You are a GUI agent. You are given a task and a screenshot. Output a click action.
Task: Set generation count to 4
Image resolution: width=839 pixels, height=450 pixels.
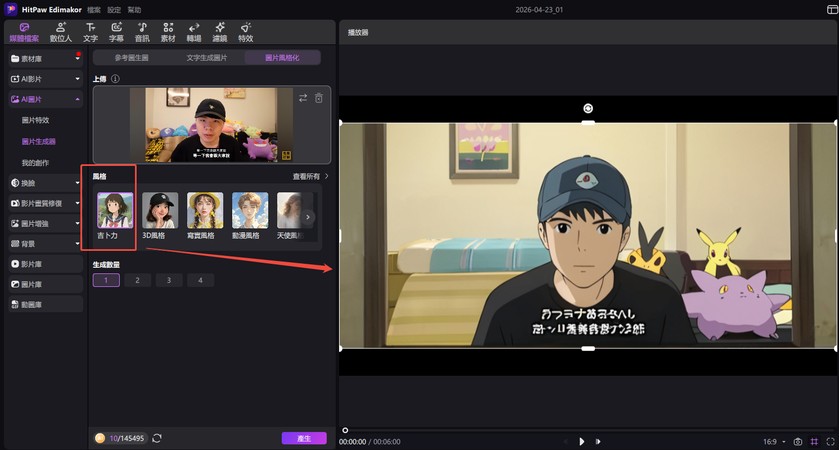(x=201, y=280)
